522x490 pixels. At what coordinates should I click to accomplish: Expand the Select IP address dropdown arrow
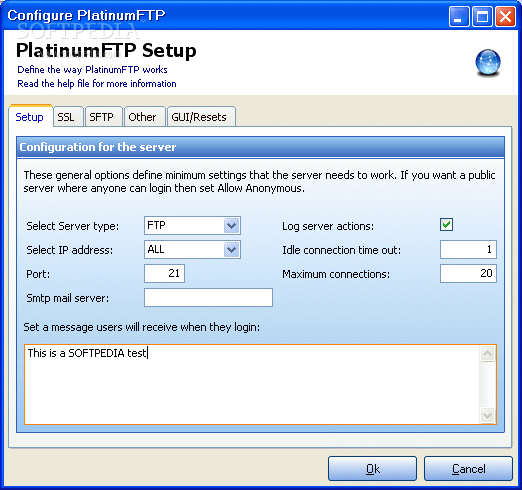click(231, 250)
